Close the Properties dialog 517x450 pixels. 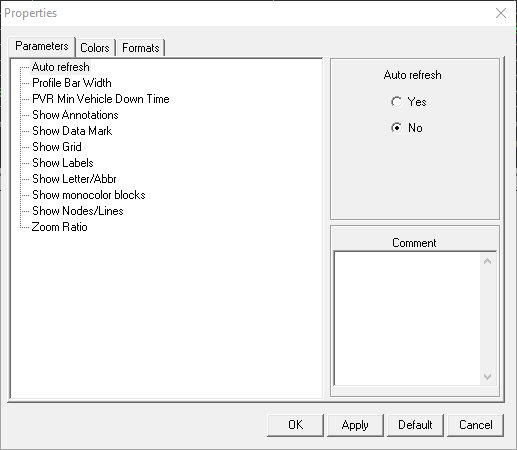tap(501, 13)
